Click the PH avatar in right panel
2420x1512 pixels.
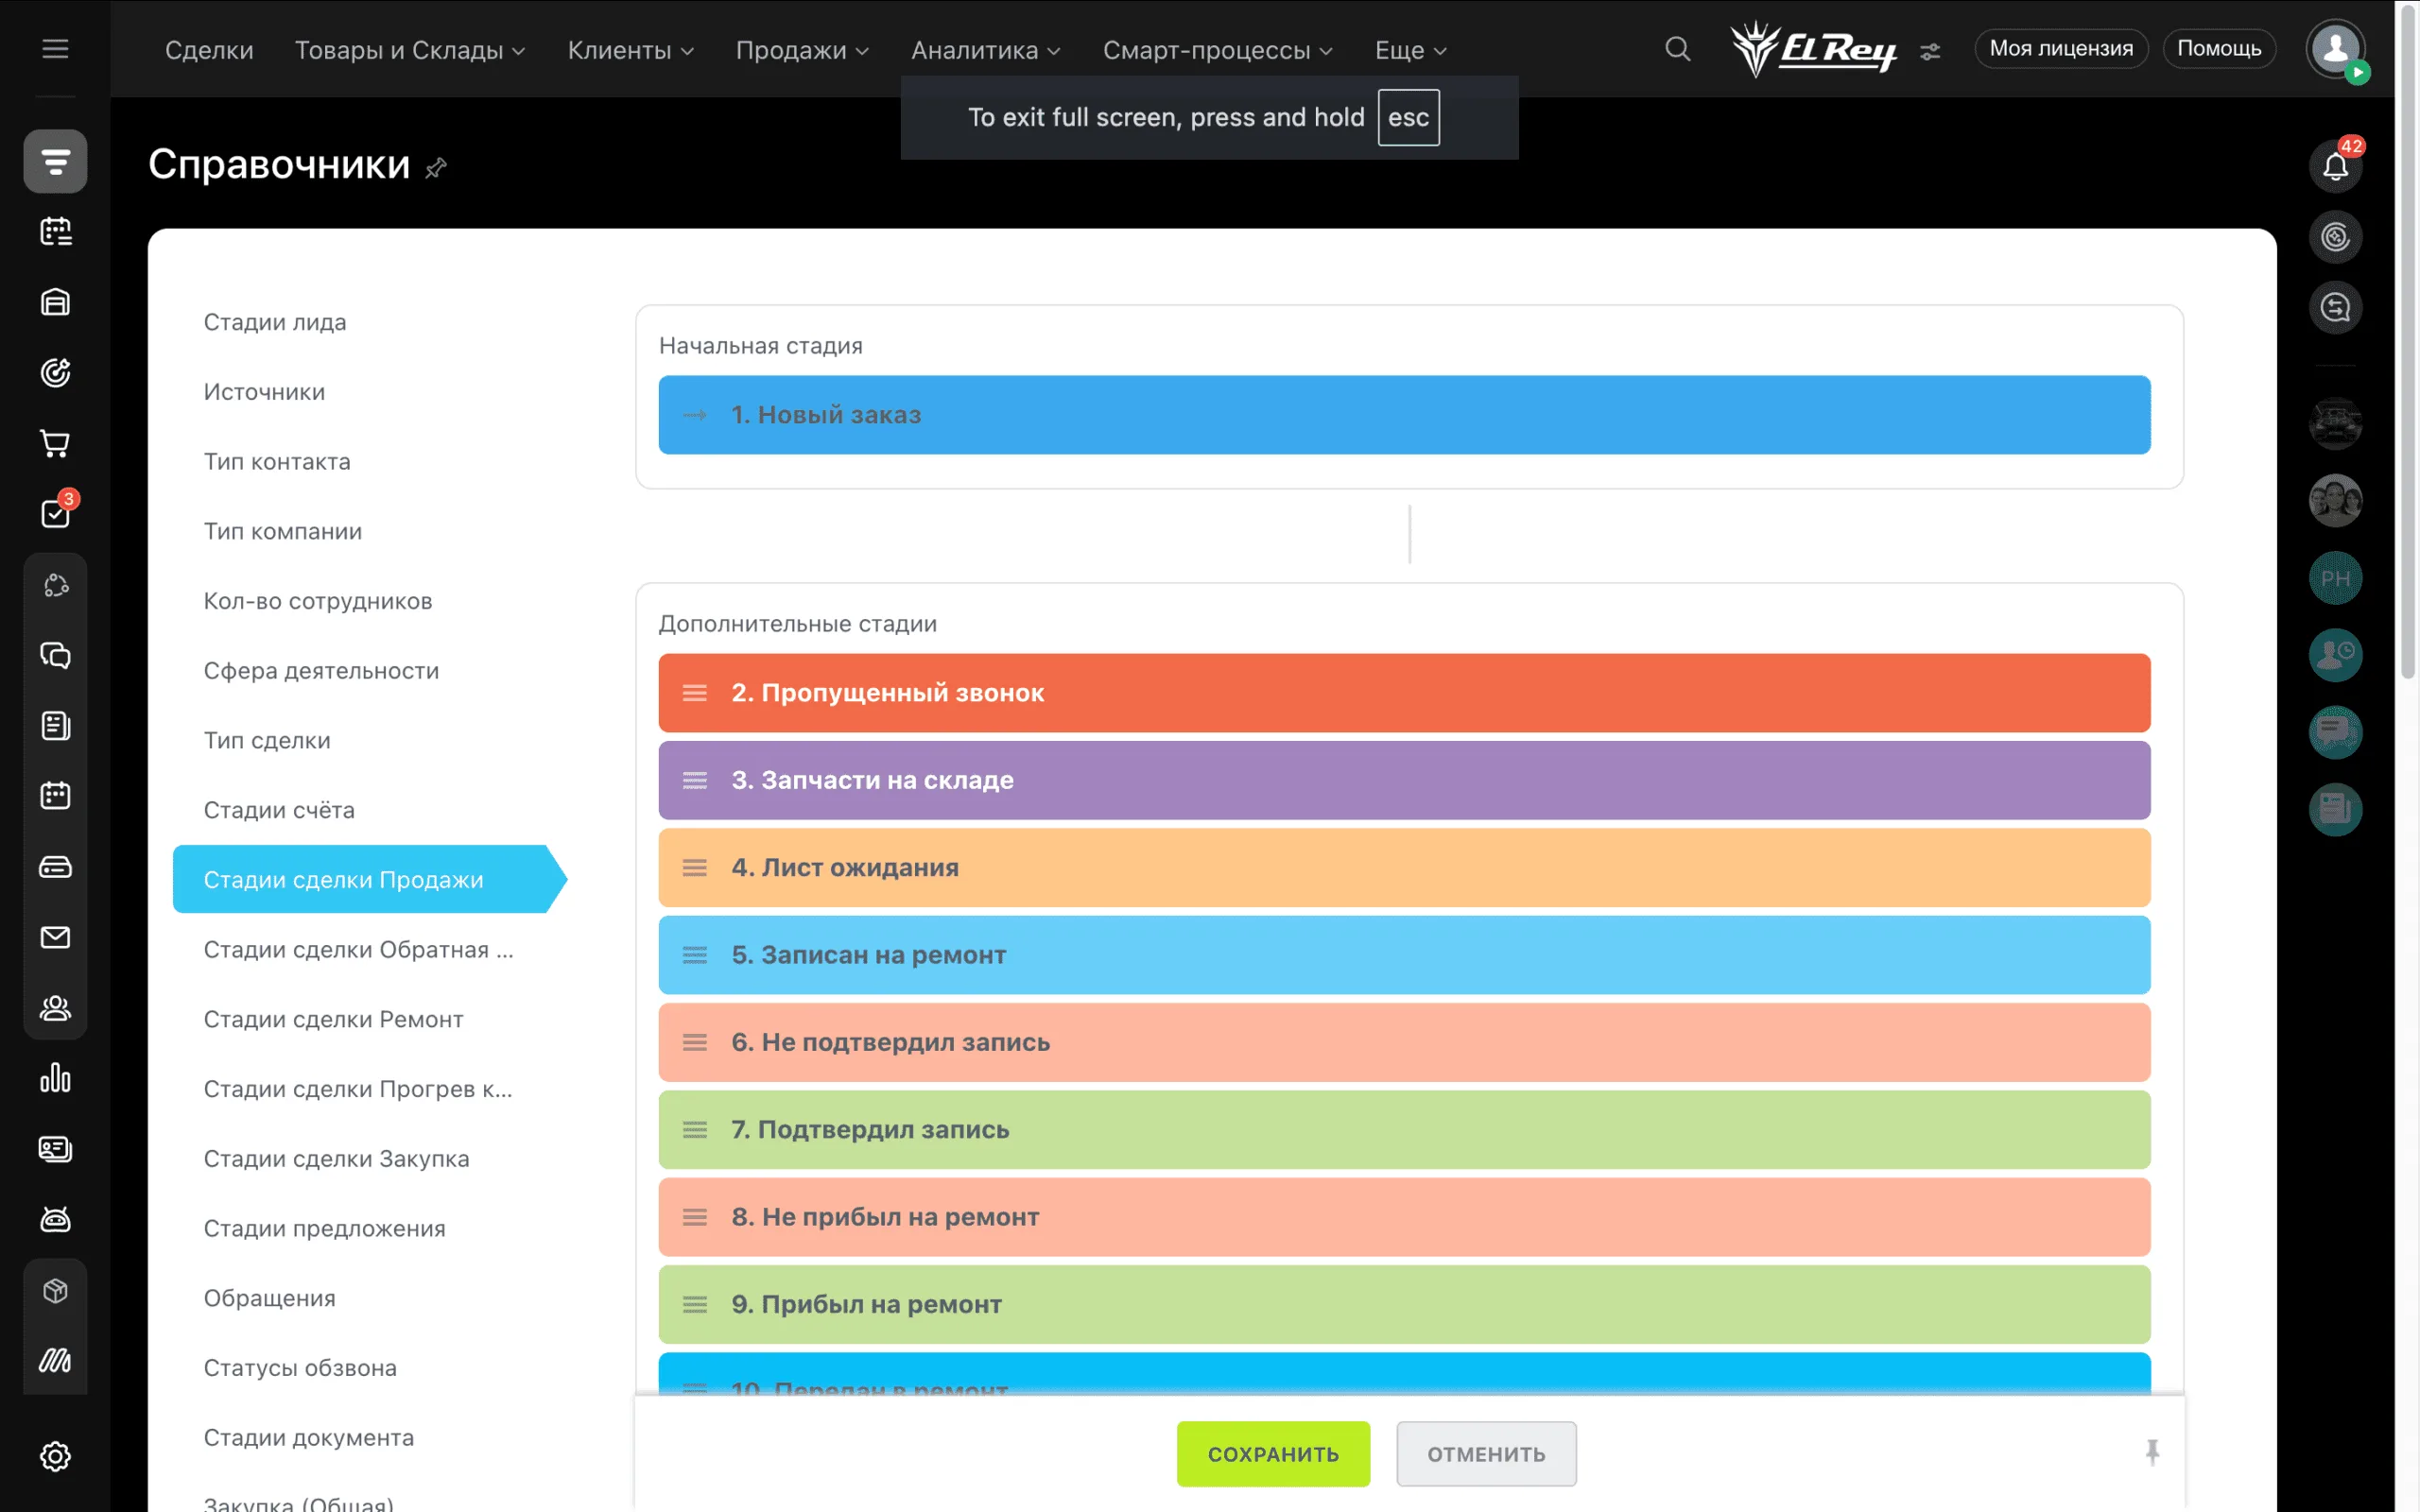click(2335, 578)
